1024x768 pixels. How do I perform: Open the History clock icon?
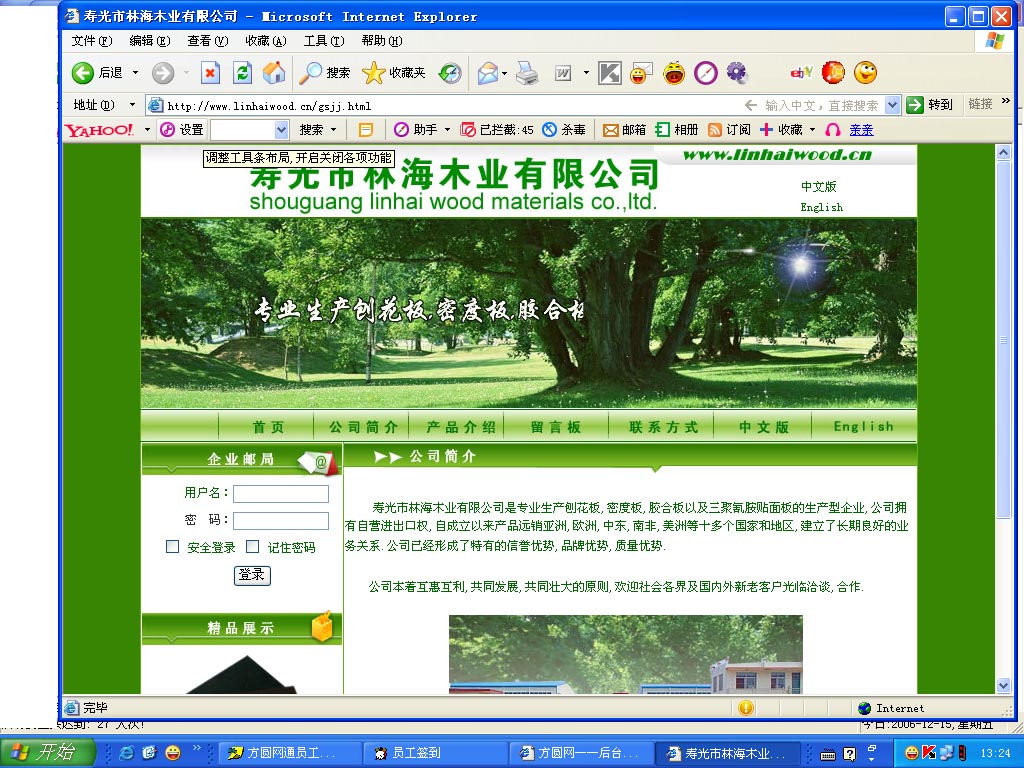[x=450, y=73]
